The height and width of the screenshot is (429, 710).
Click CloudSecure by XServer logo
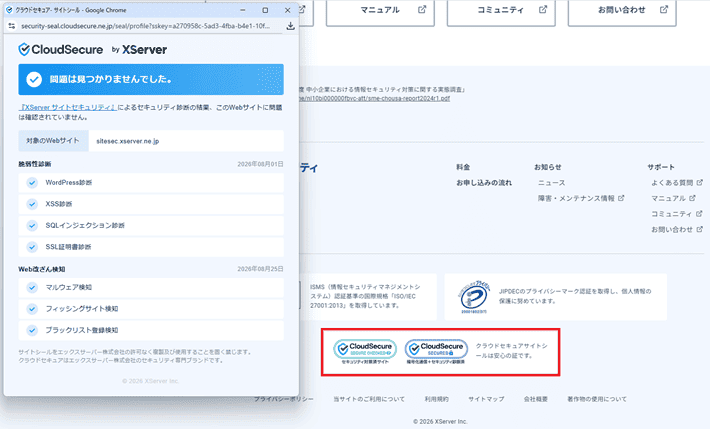point(92,49)
